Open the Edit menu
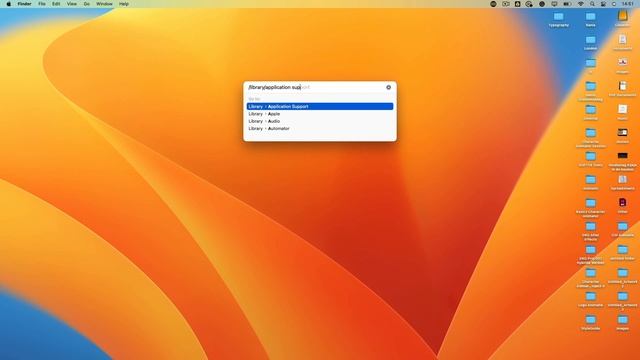This screenshot has width=640, height=360. click(x=56, y=4)
